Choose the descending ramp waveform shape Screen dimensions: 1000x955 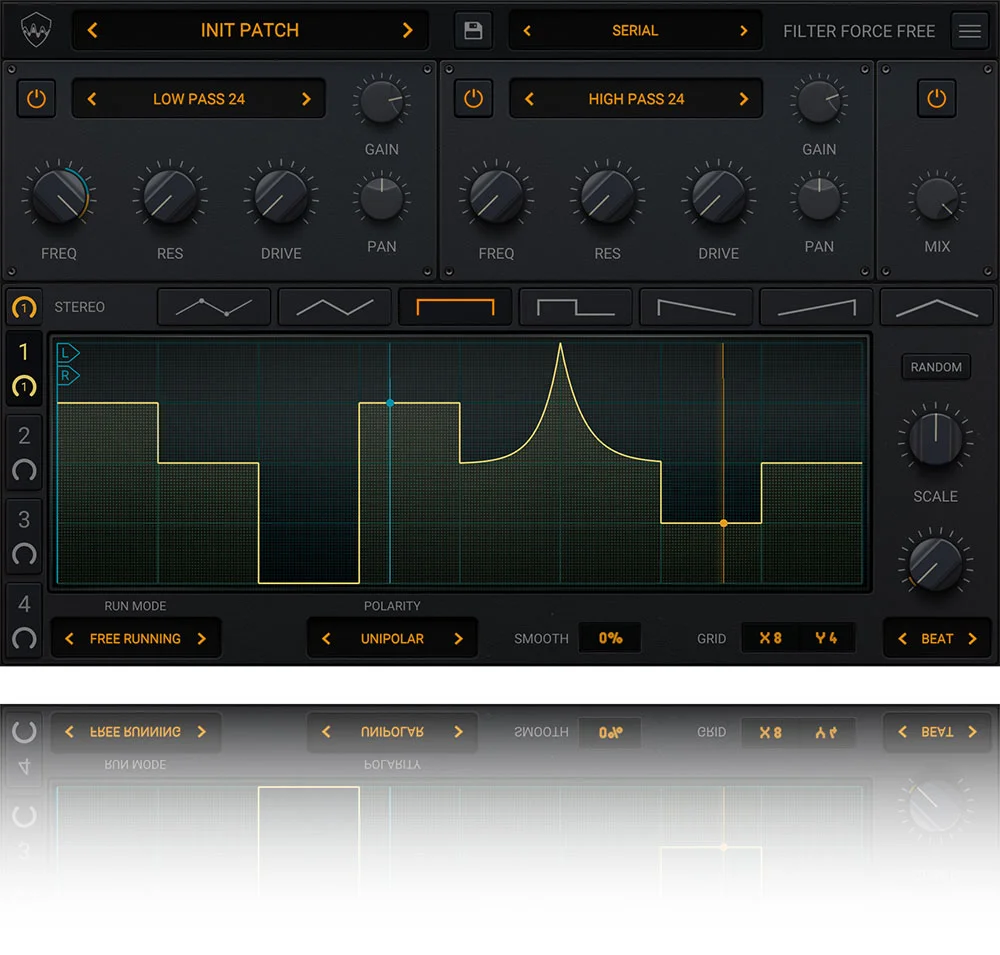click(x=696, y=307)
